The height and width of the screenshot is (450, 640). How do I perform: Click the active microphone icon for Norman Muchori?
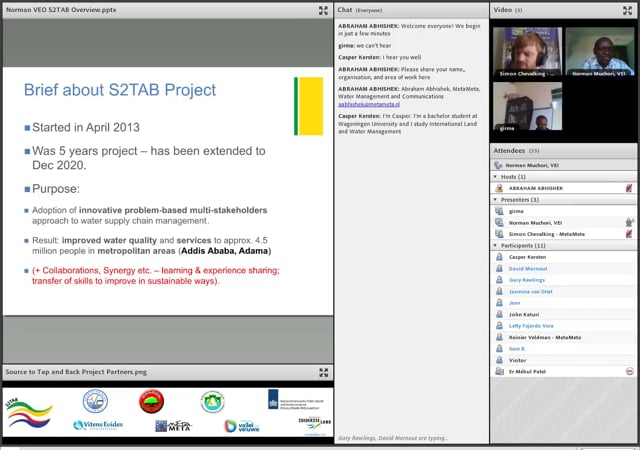(x=629, y=223)
